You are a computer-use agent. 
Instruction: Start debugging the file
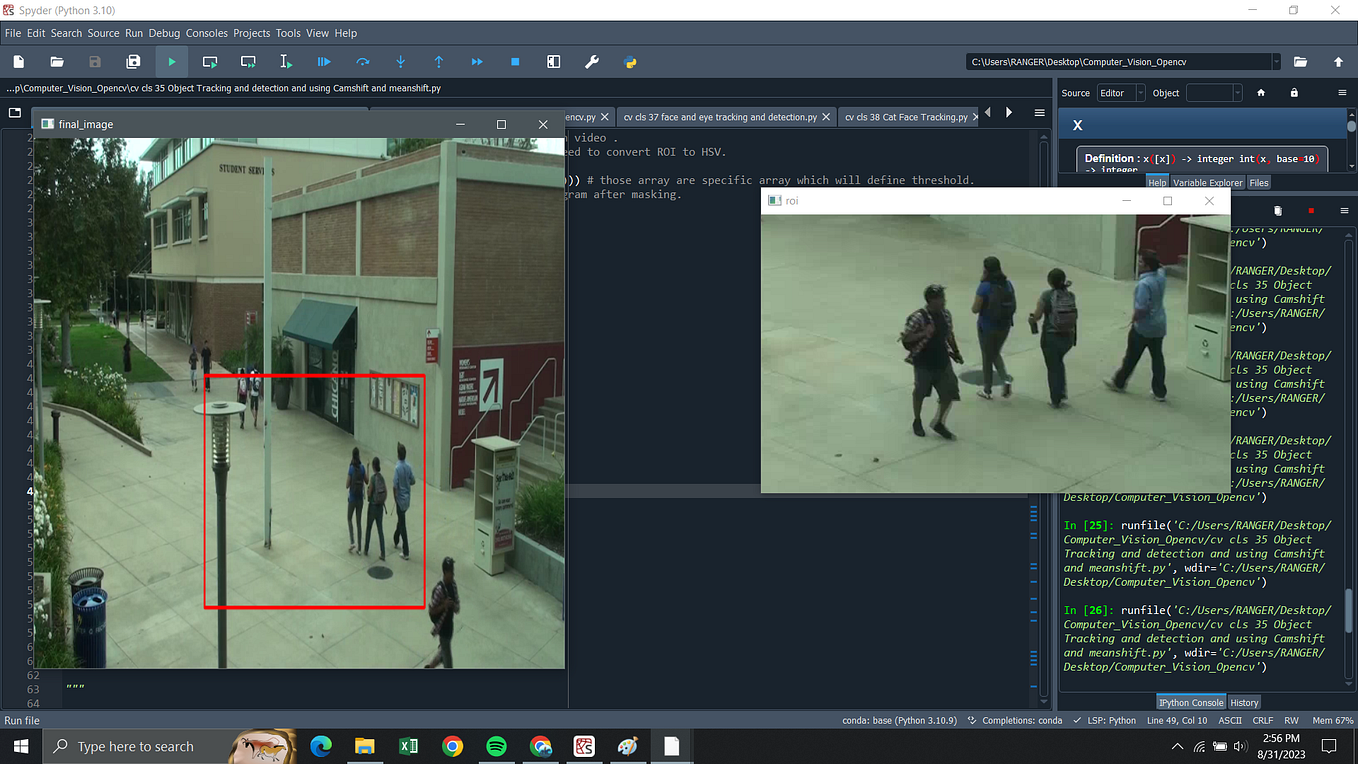324,62
